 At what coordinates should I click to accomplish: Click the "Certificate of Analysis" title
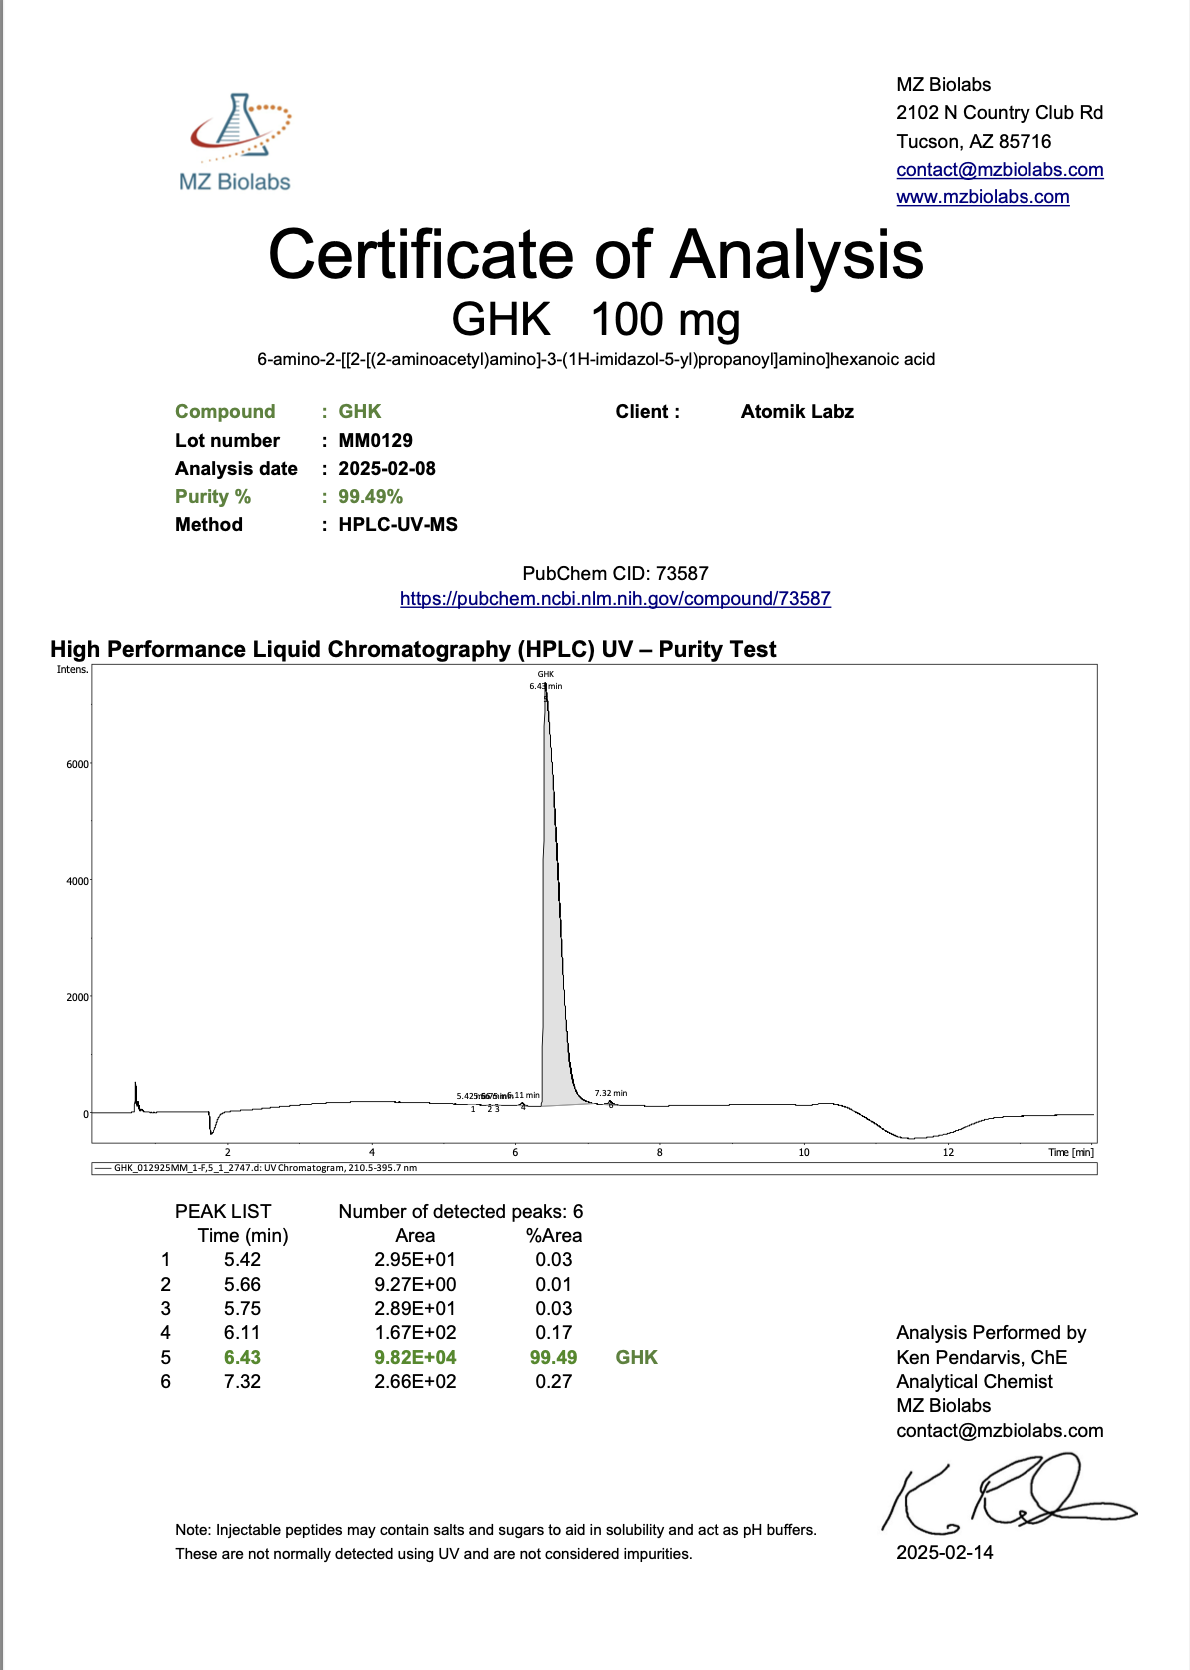(x=596, y=254)
